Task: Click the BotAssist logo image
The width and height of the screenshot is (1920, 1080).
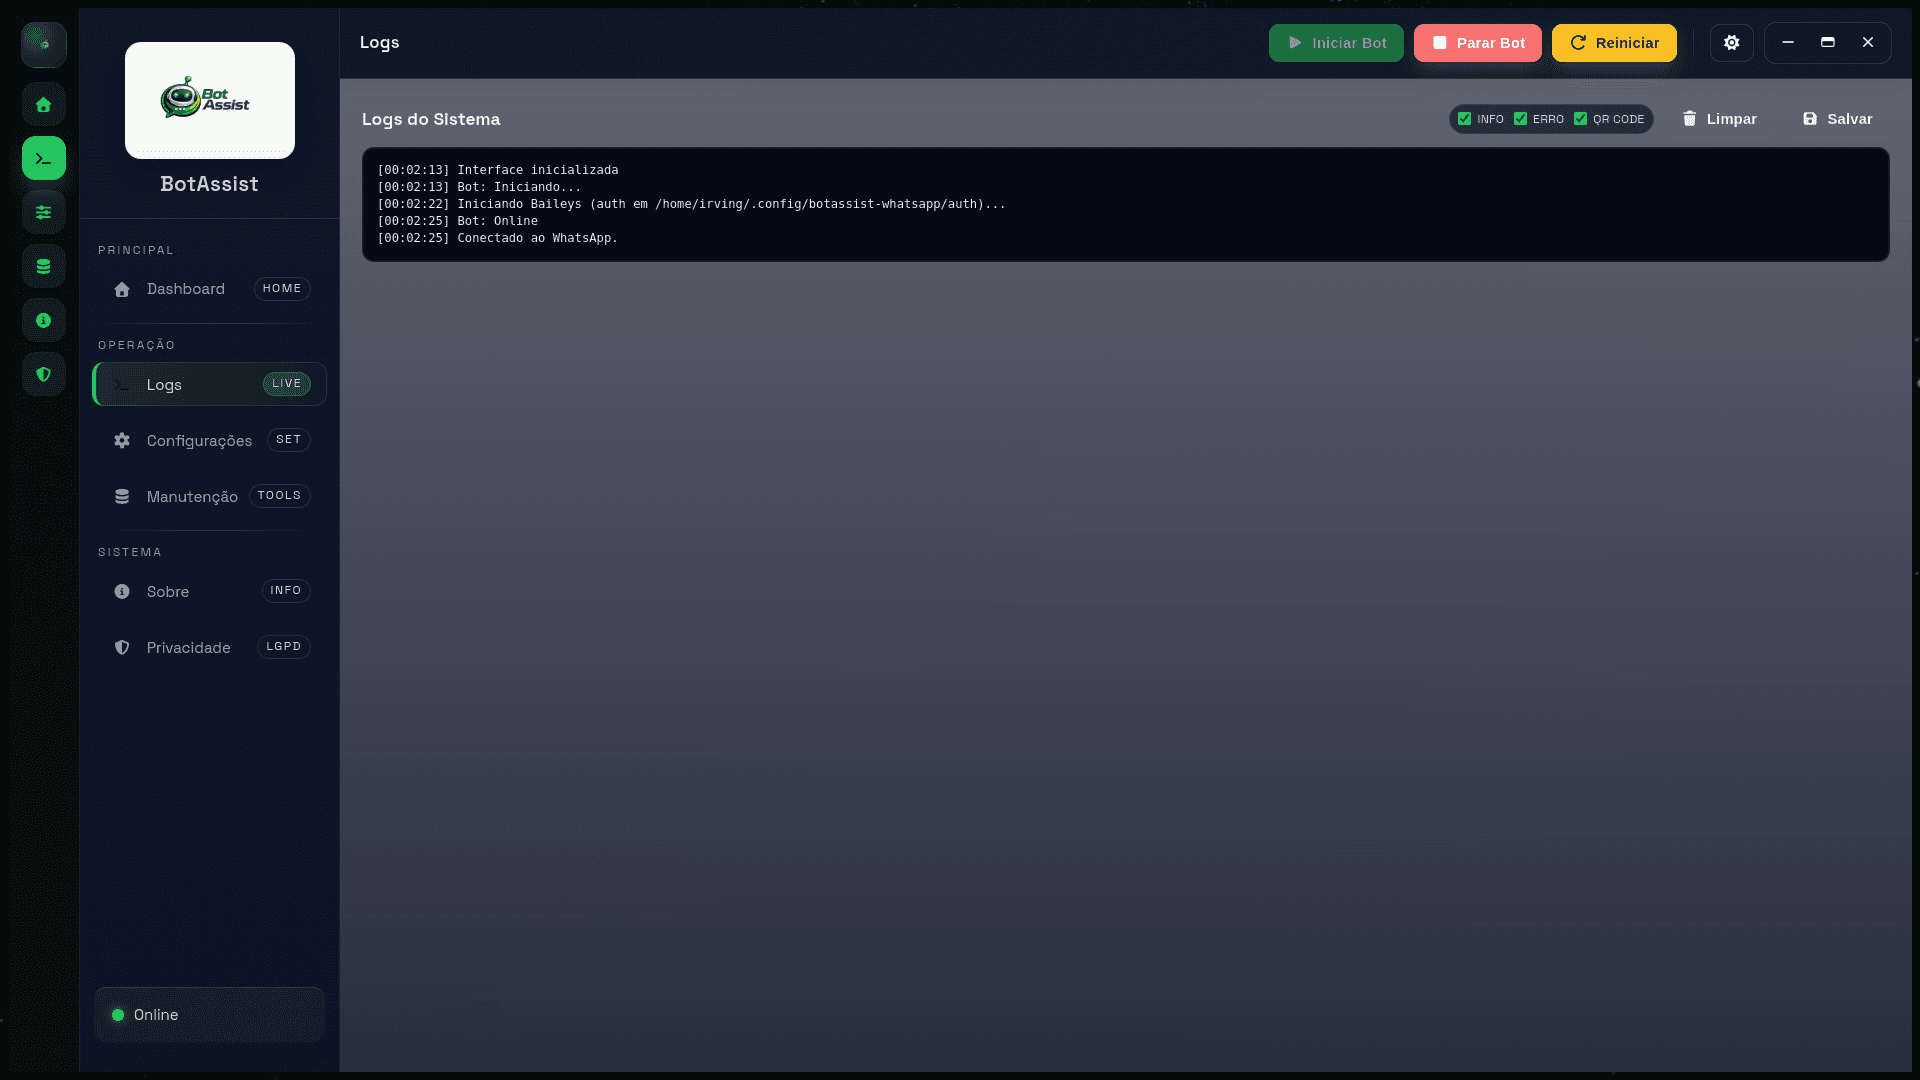Action: click(209, 100)
